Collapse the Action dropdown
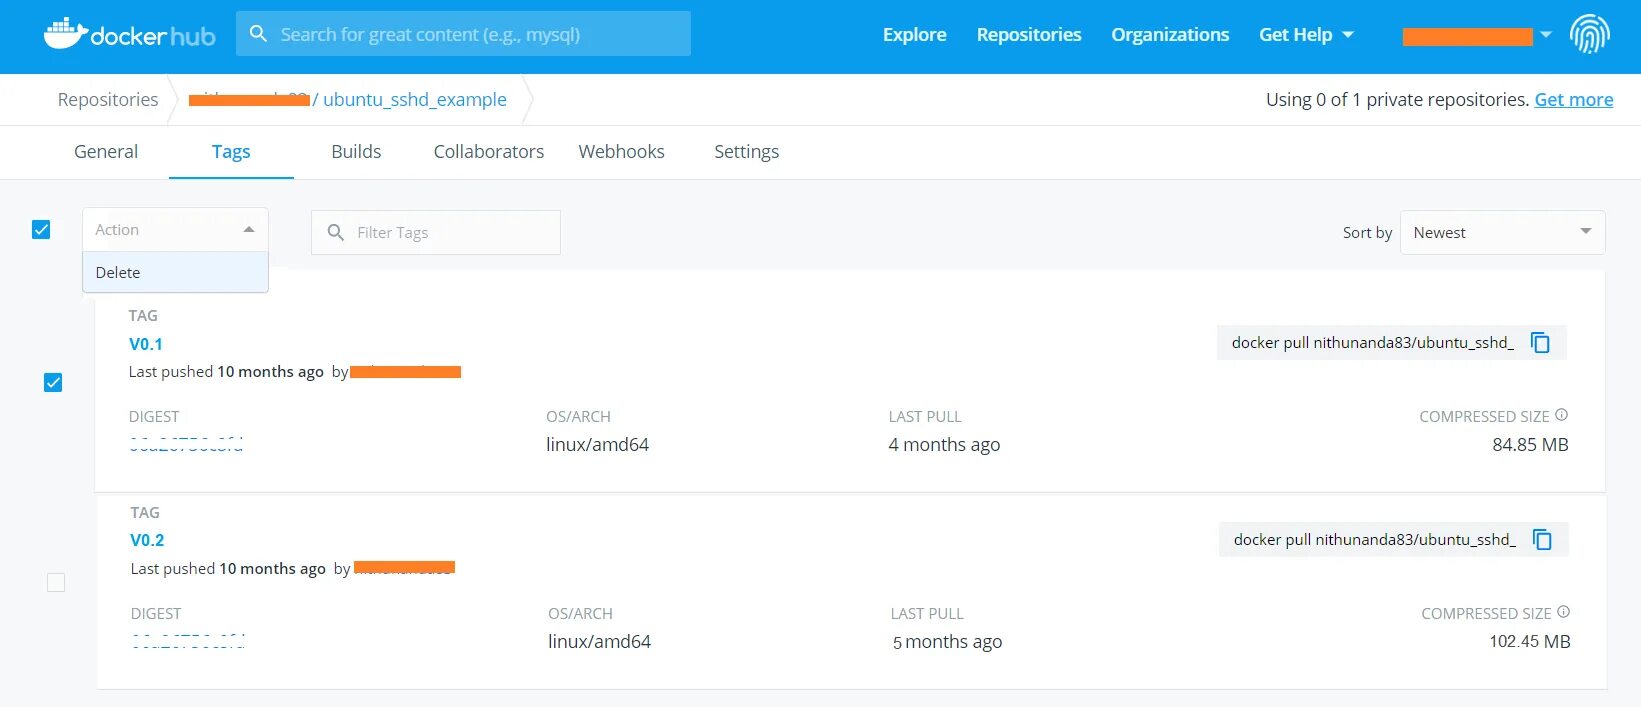 pos(175,229)
